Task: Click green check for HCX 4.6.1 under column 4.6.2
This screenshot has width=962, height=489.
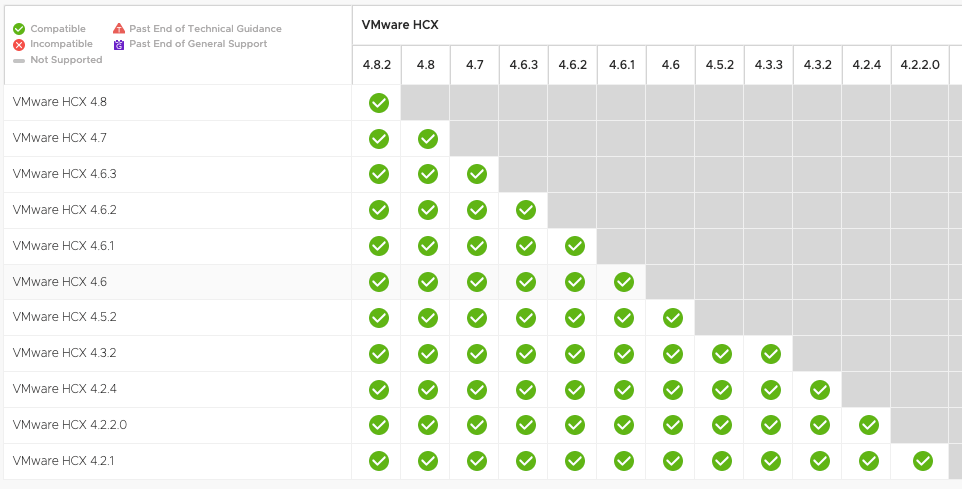Action: [x=574, y=246]
